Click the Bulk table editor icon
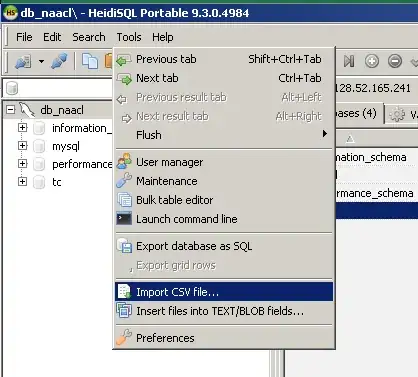This screenshot has height=377, width=418. click(124, 200)
